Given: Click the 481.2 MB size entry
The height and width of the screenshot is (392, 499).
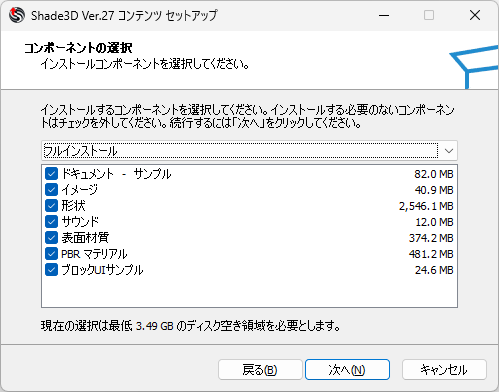Looking at the screenshot, I should point(431,254).
